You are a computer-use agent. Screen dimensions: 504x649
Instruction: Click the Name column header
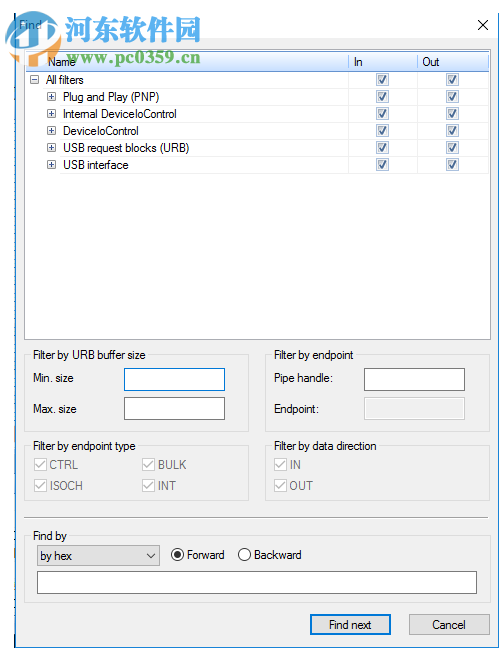click(187, 62)
